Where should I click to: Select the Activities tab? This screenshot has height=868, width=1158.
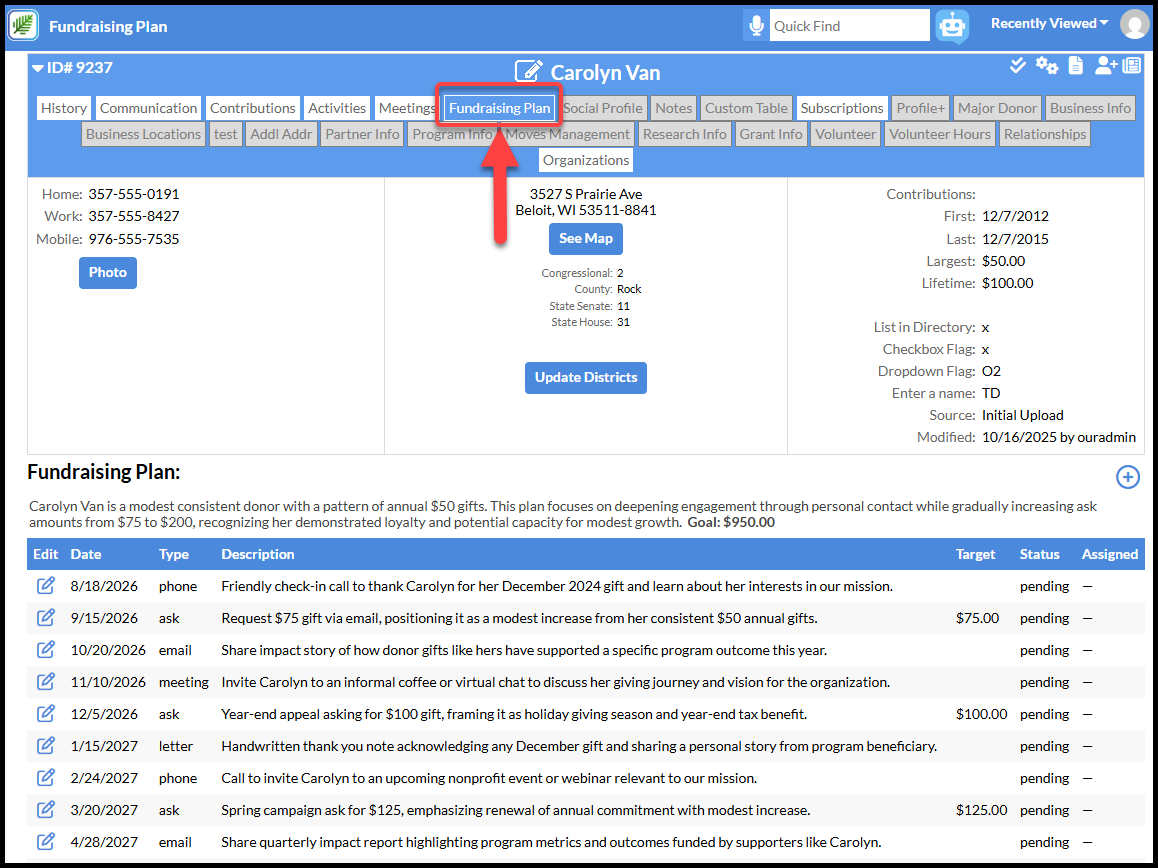[x=337, y=108]
